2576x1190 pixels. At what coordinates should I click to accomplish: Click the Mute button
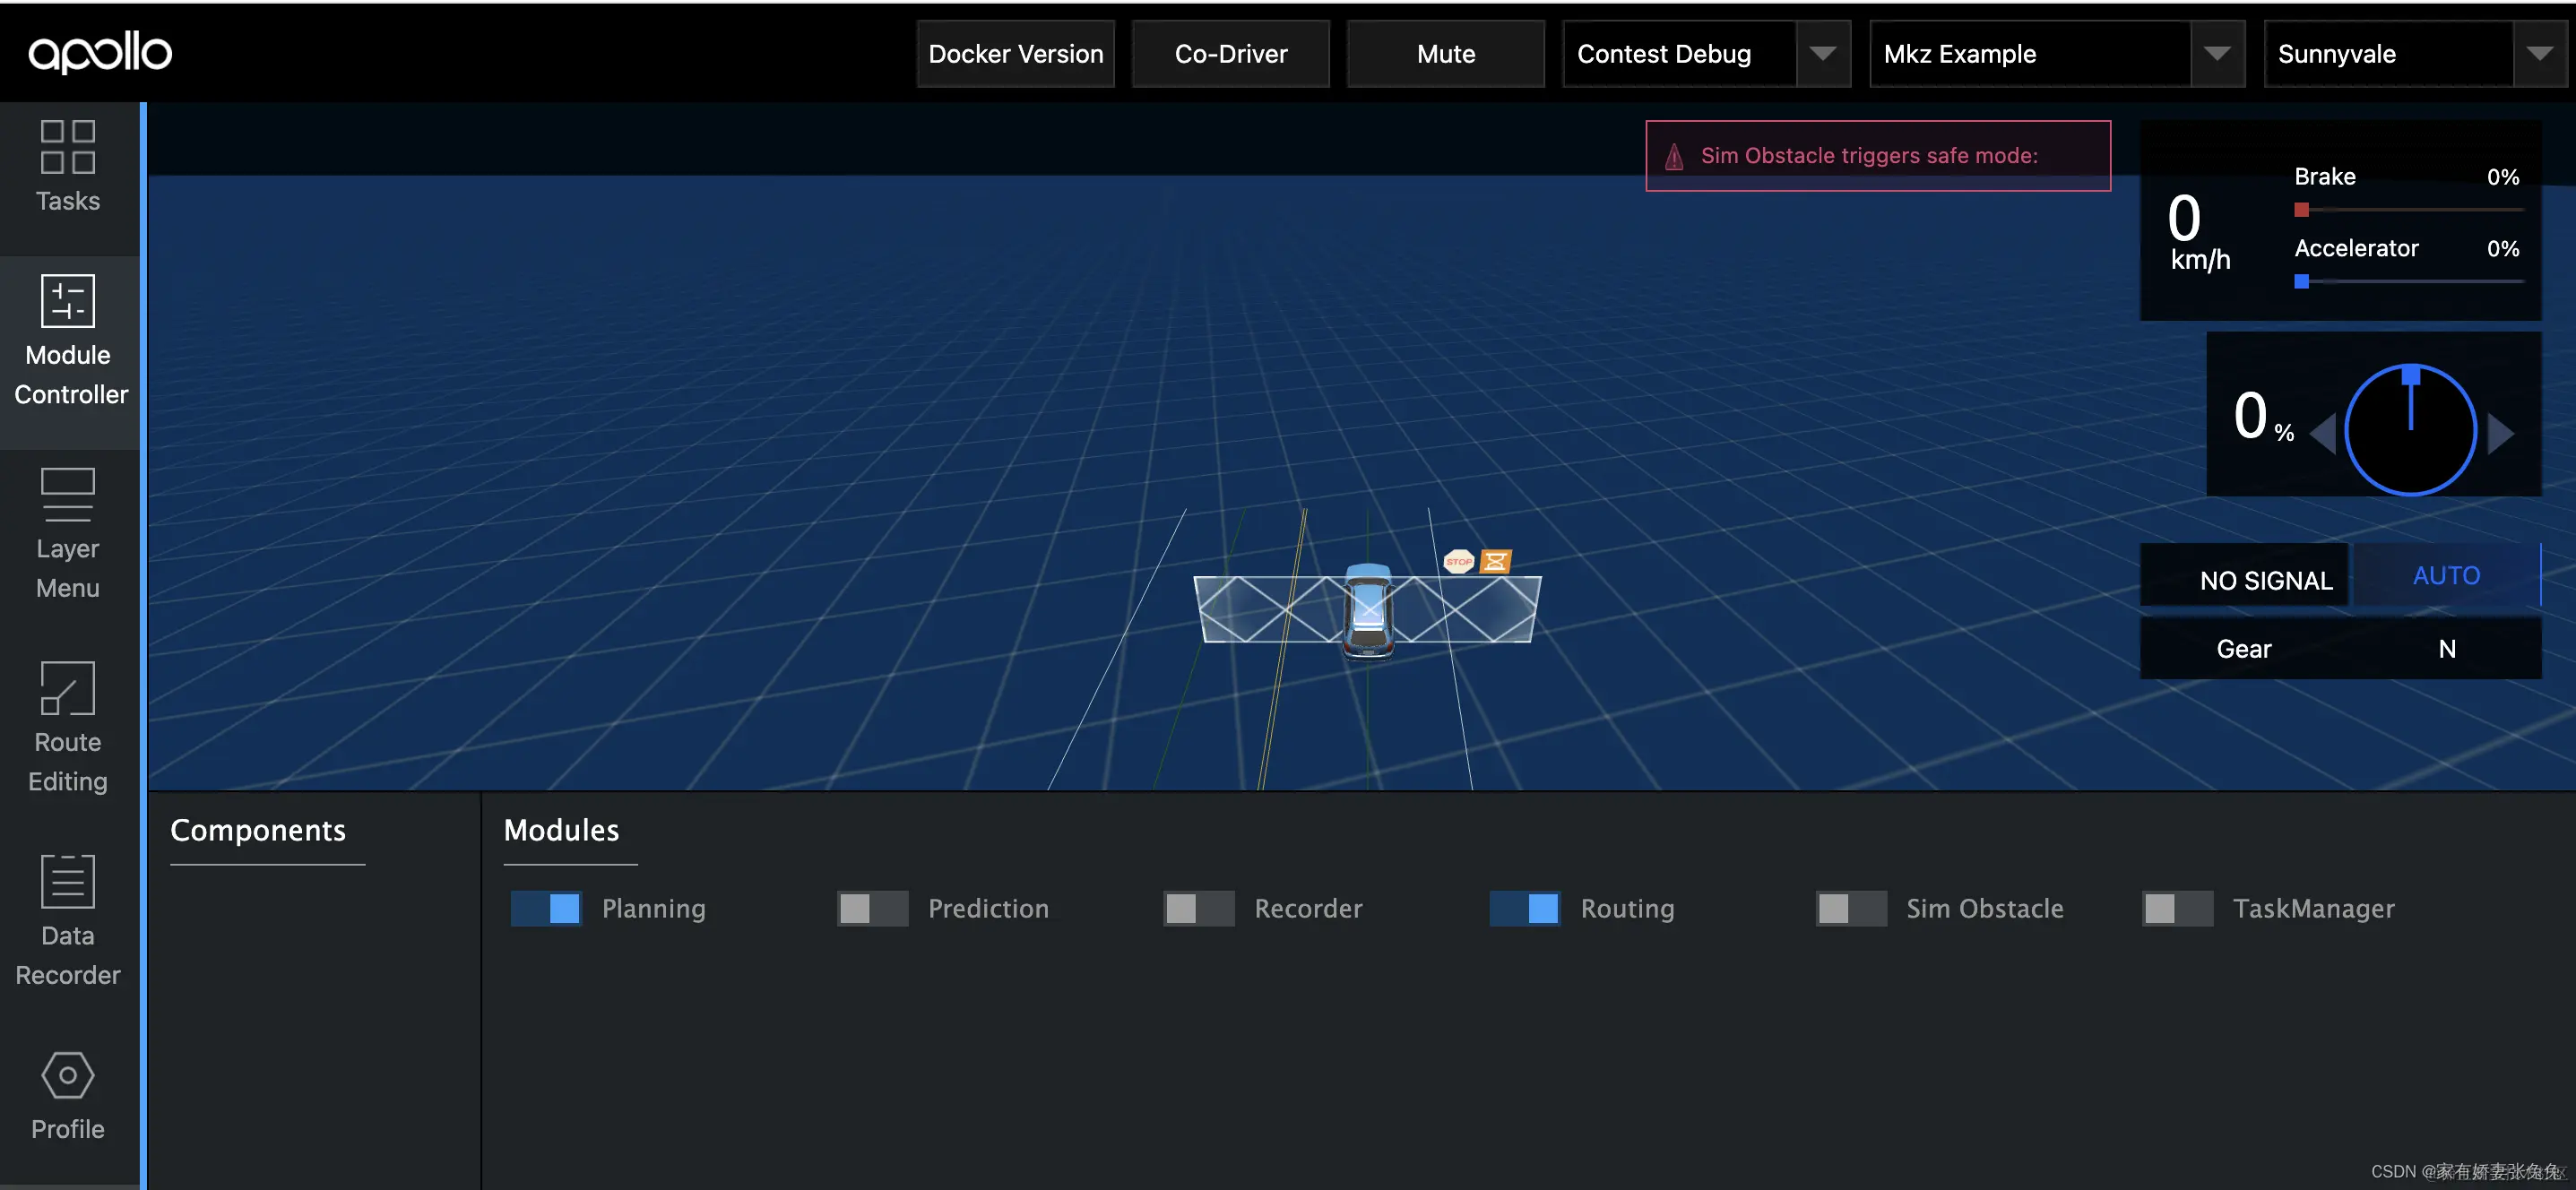[1445, 54]
